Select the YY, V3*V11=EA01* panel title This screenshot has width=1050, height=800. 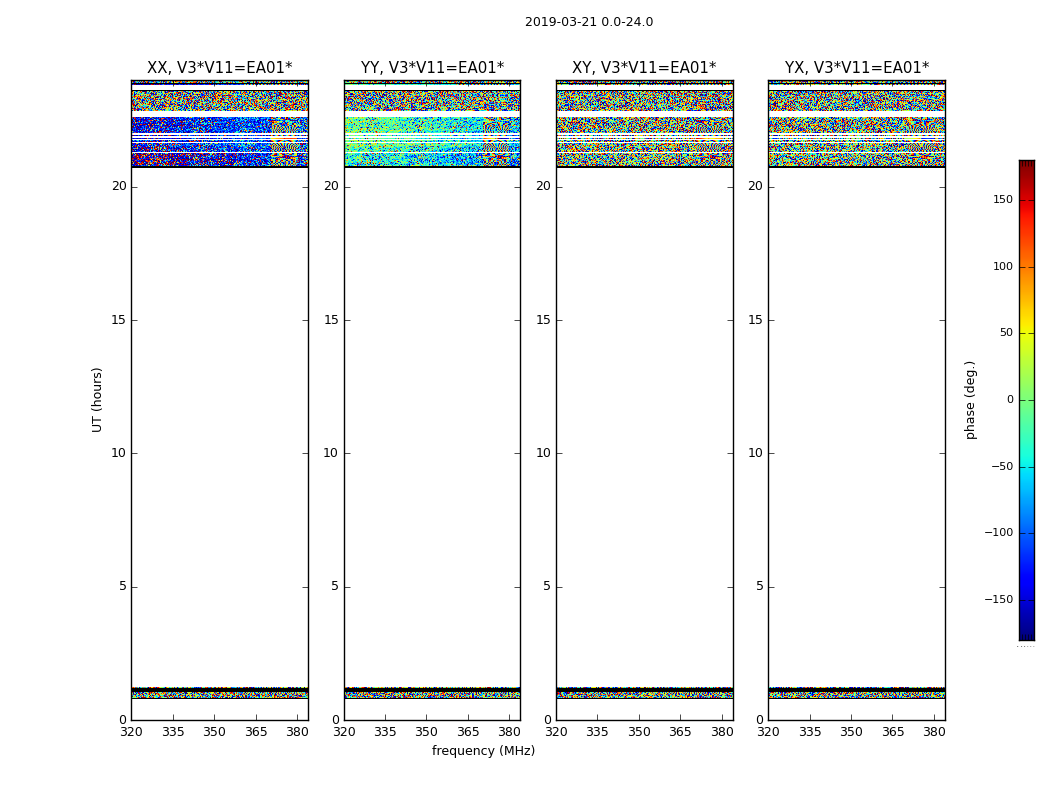[433, 68]
